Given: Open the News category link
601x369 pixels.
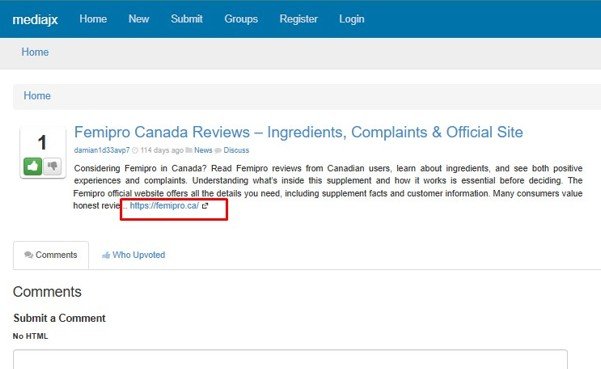Looking at the screenshot, I should coord(203,150).
